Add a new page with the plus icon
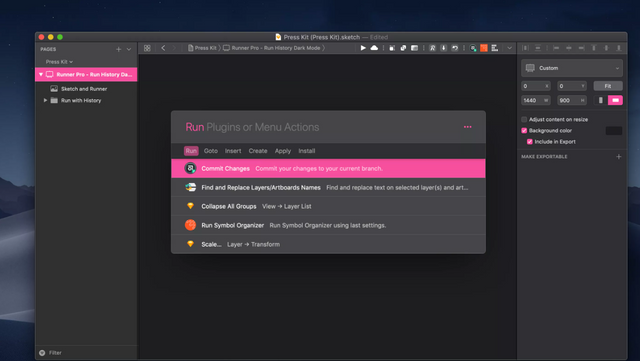 coord(118,49)
